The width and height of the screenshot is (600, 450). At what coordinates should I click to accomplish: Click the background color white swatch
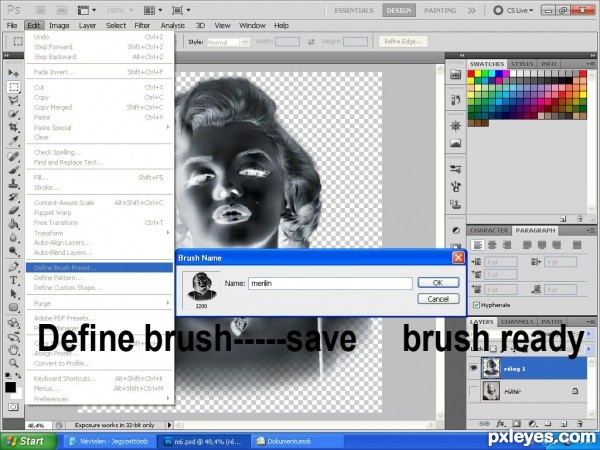(x=18, y=393)
